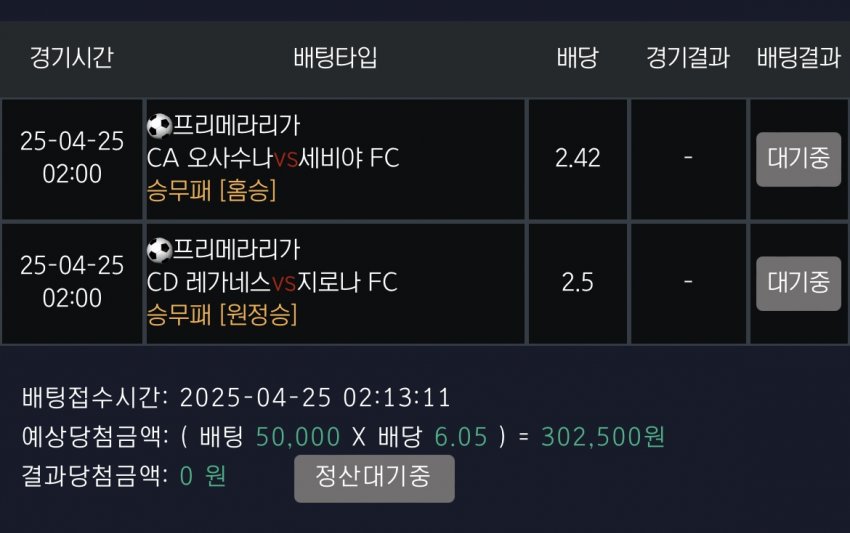
Task: Select the 경기결과 column header
Action: [688, 57]
